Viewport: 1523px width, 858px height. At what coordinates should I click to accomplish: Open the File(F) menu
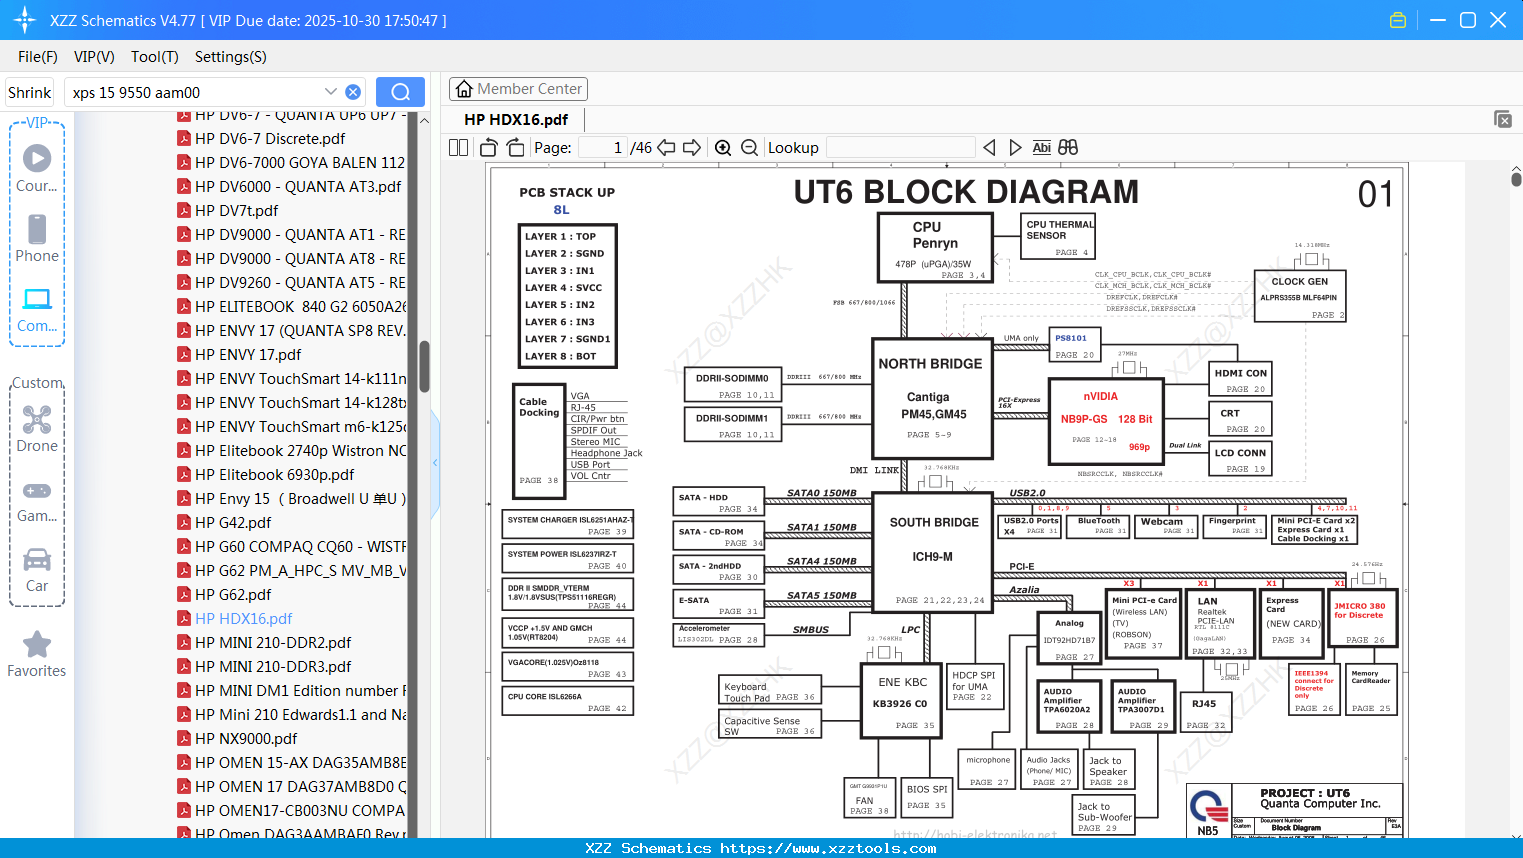point(38,57)
